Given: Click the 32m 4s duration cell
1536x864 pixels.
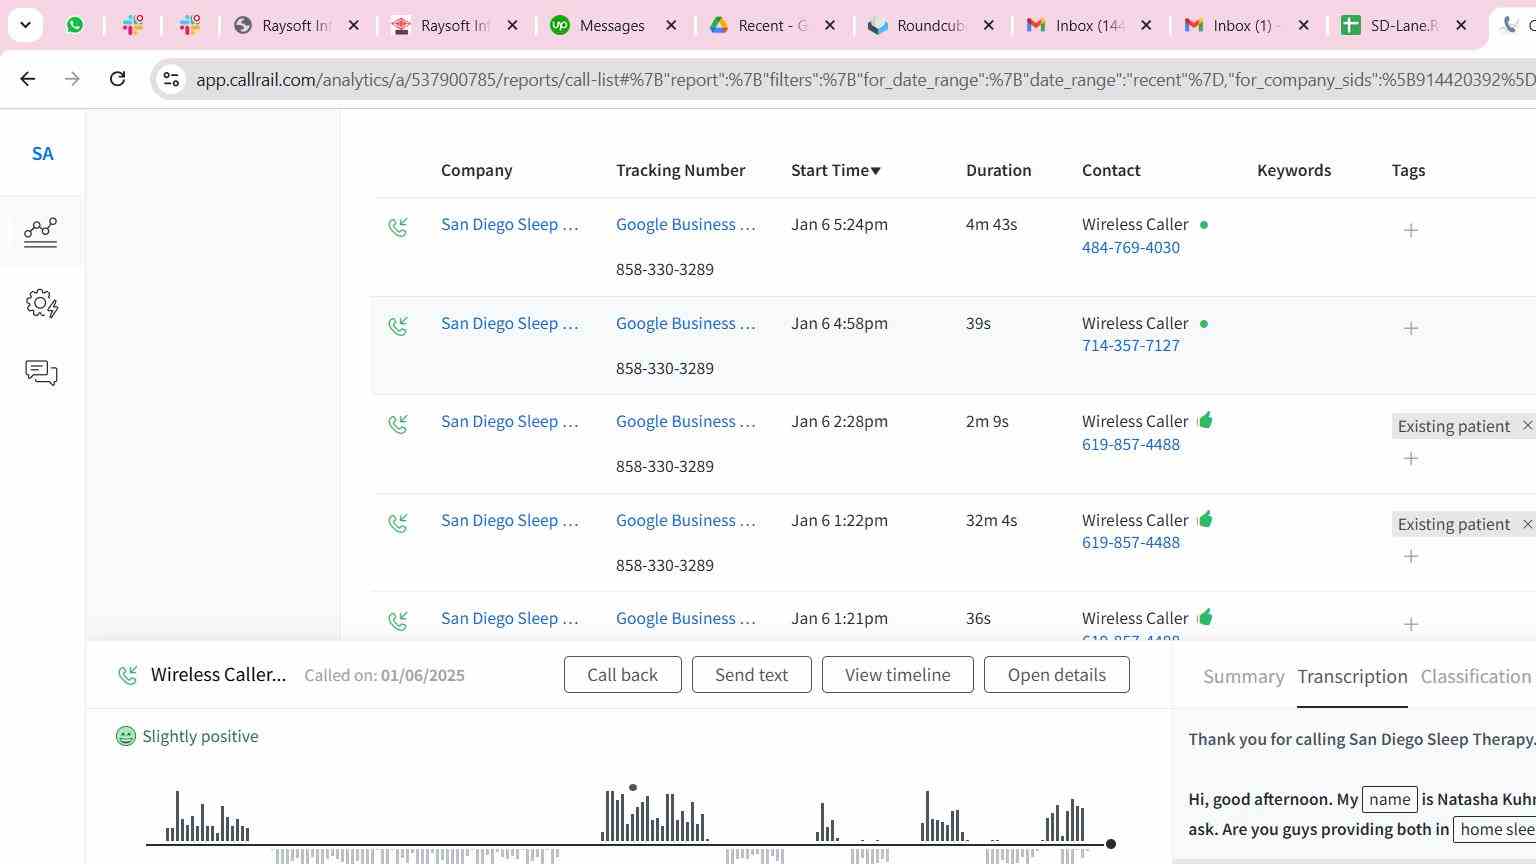Looking at the screenshot, I should click(x=991, y=521).
